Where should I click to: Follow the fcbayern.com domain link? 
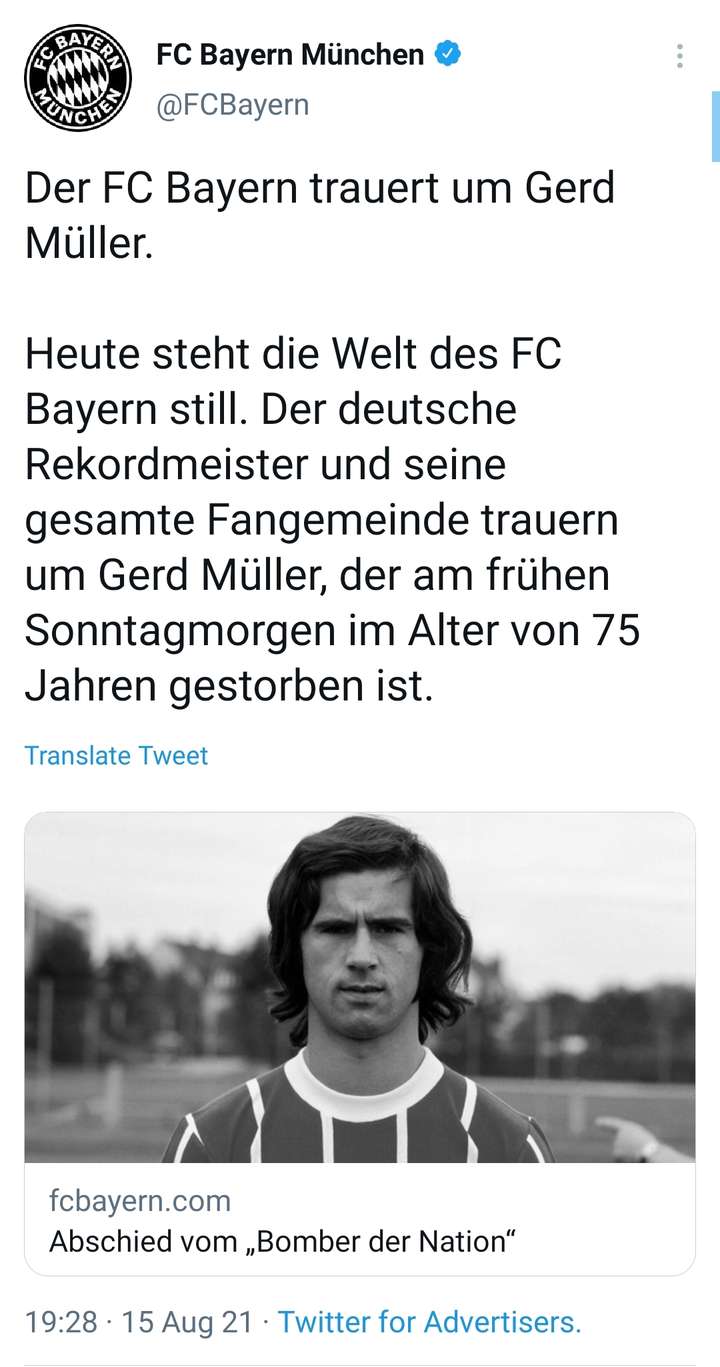click(140, 1200)
